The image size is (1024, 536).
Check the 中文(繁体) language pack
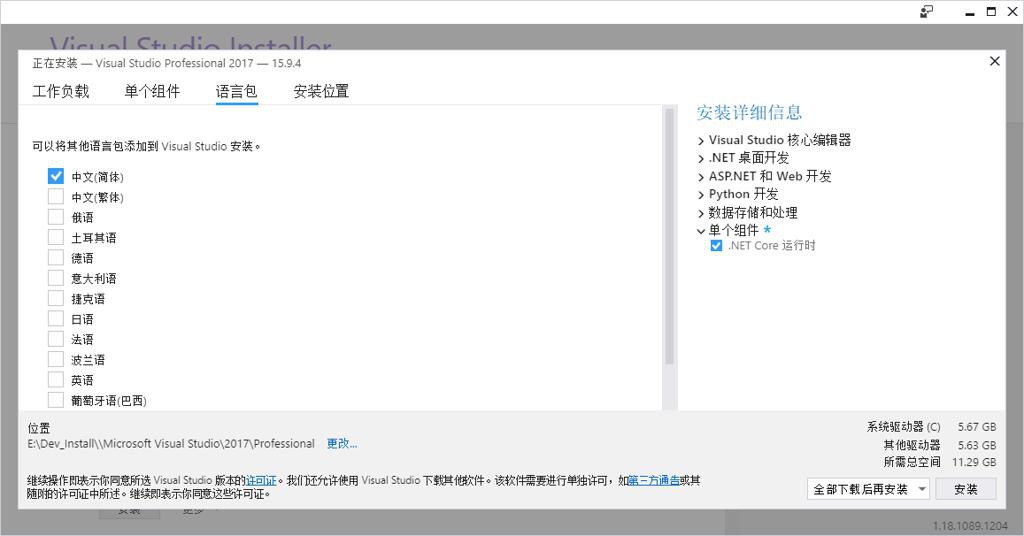(56, 197)
